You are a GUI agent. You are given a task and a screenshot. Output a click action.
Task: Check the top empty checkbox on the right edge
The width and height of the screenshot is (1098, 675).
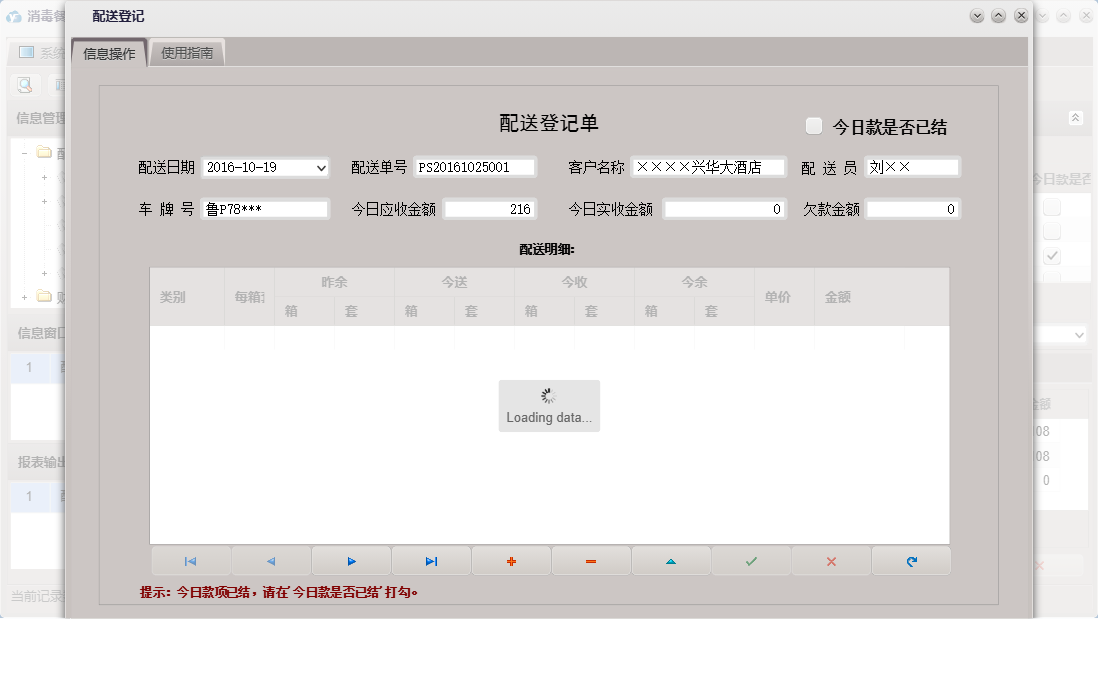click(x=1050, y=205)
